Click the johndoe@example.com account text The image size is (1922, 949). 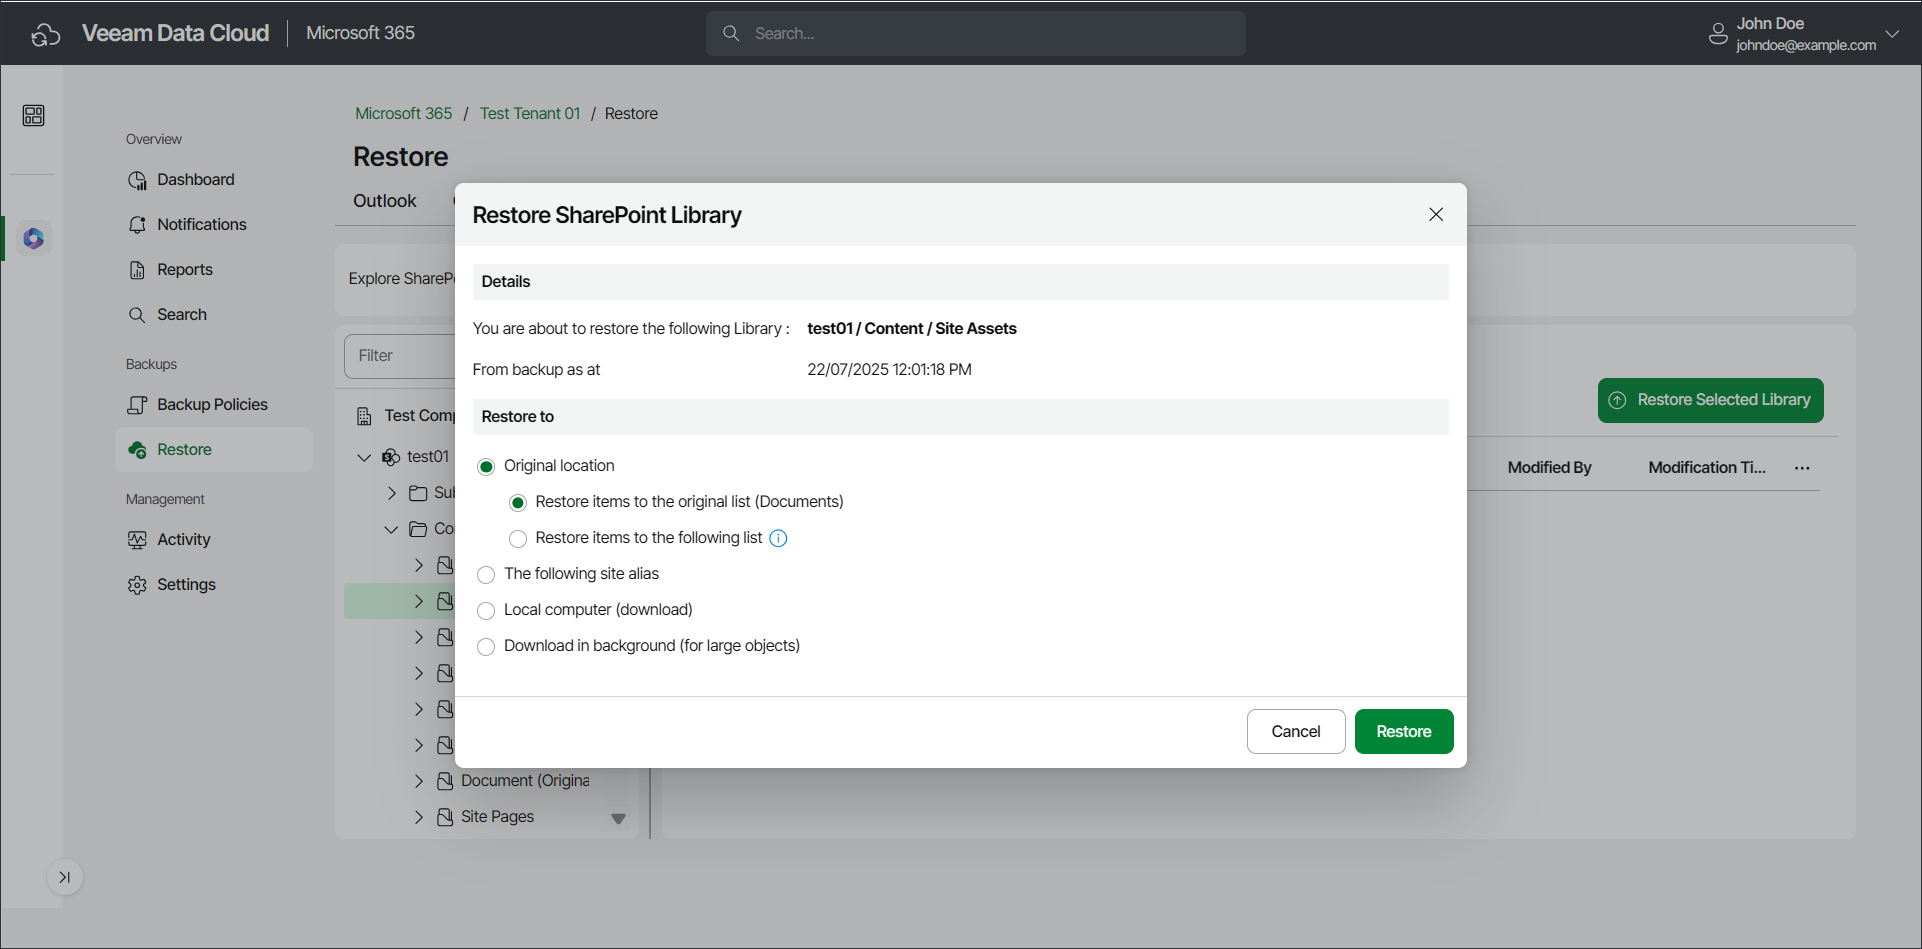[x=1806, y=46]
